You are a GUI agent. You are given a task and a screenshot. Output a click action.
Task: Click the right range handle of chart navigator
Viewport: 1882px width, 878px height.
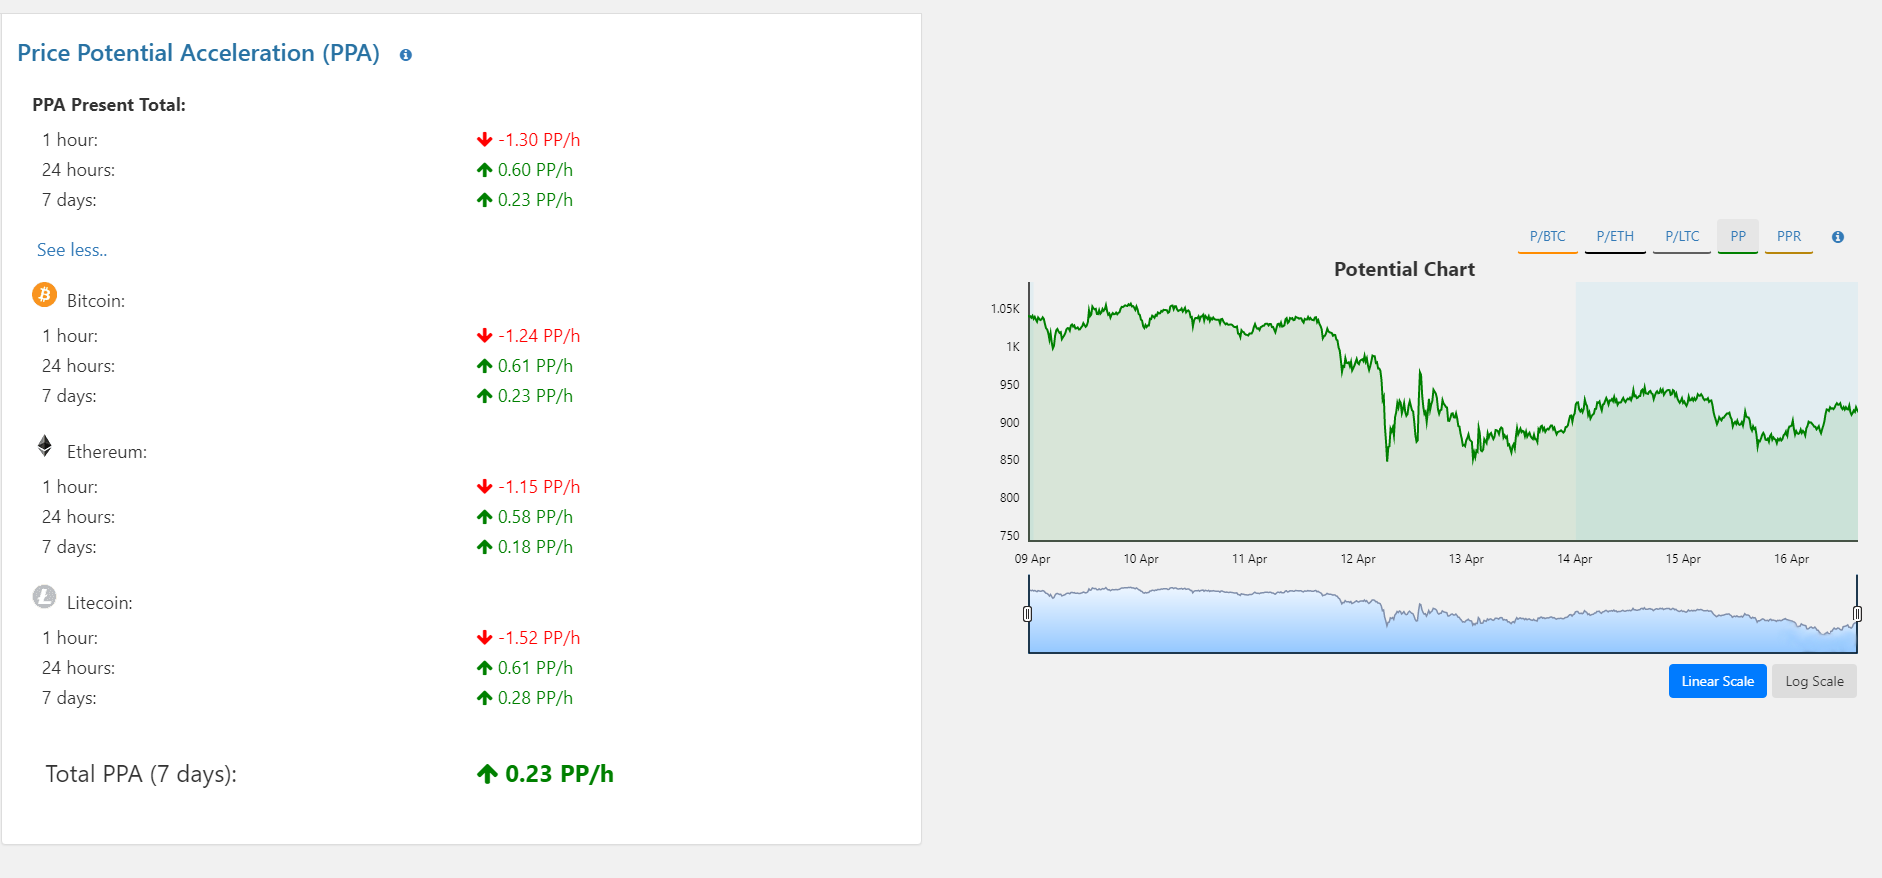[1857, 614]
